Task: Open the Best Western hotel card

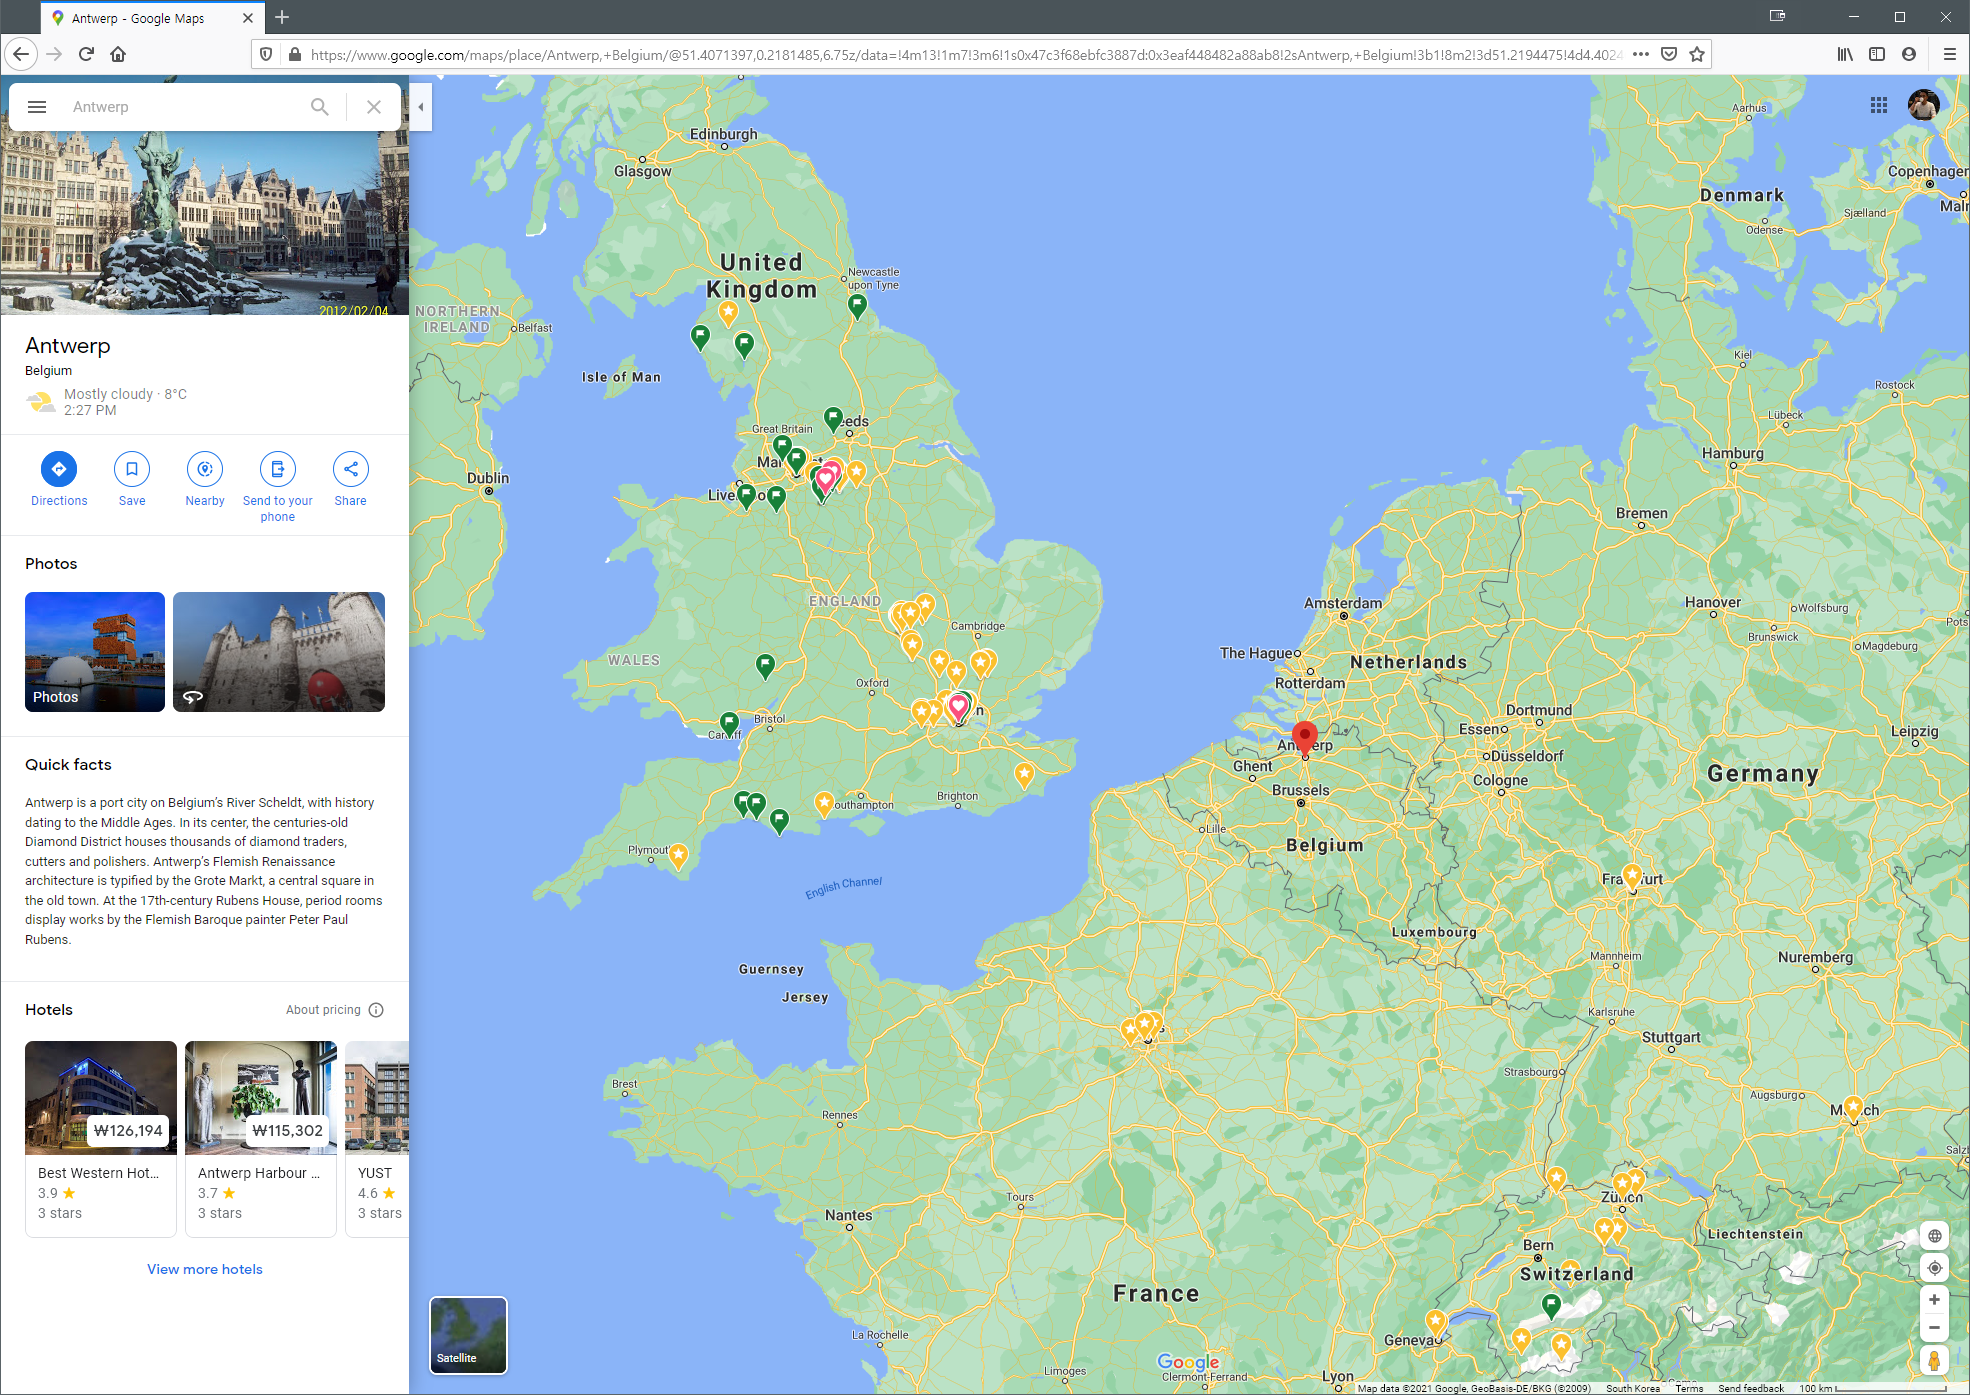Action: 101,1138
